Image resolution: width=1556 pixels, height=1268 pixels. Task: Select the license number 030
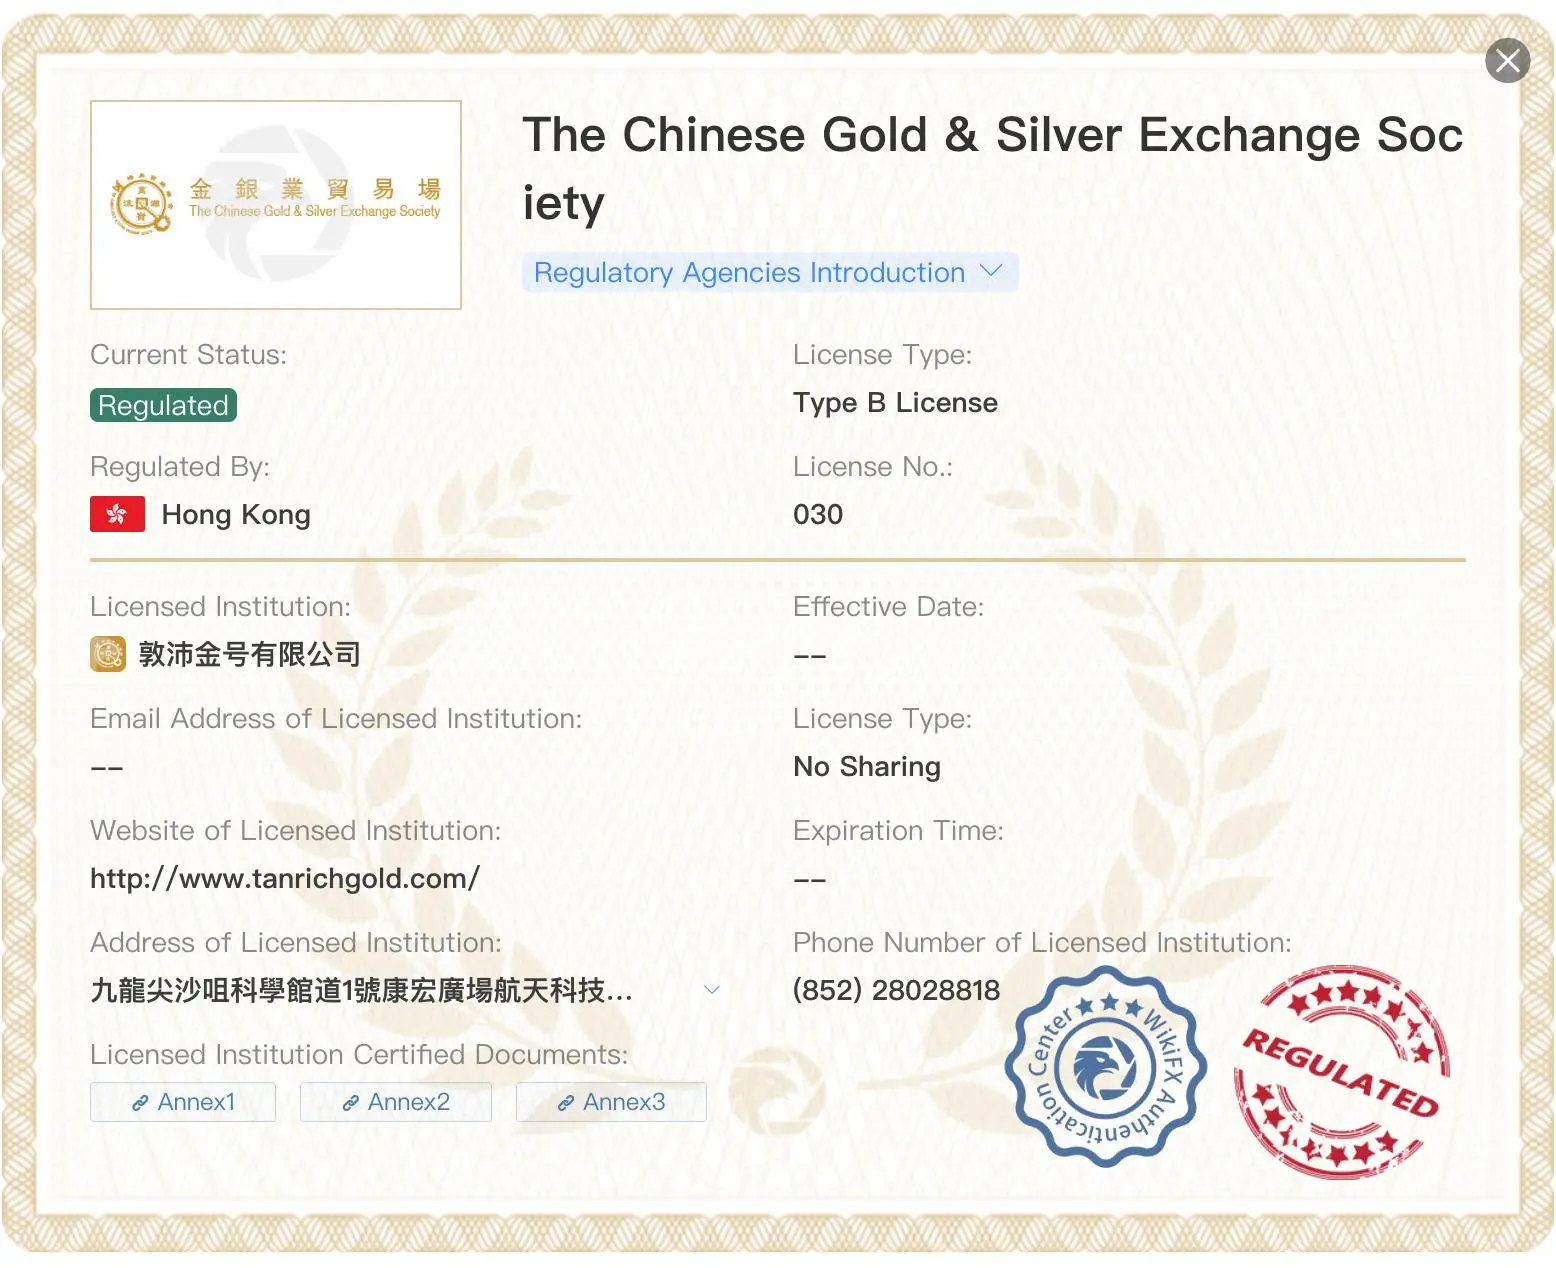(818, 514)
